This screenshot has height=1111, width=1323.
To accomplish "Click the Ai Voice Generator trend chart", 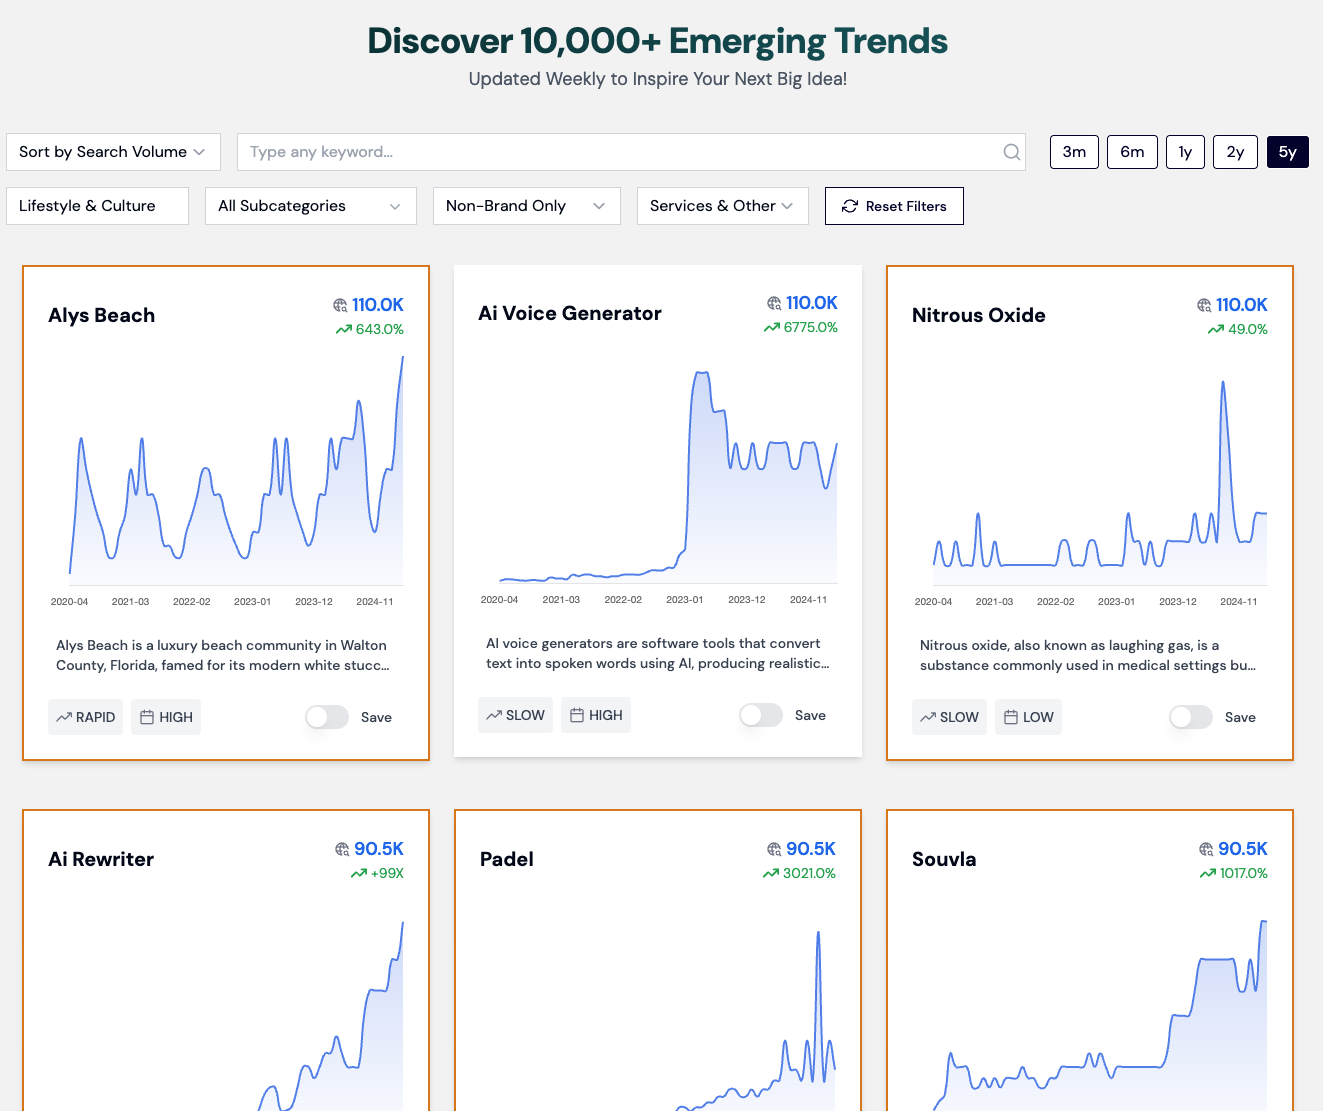I will pyautogui.click(x=668, y=477).
